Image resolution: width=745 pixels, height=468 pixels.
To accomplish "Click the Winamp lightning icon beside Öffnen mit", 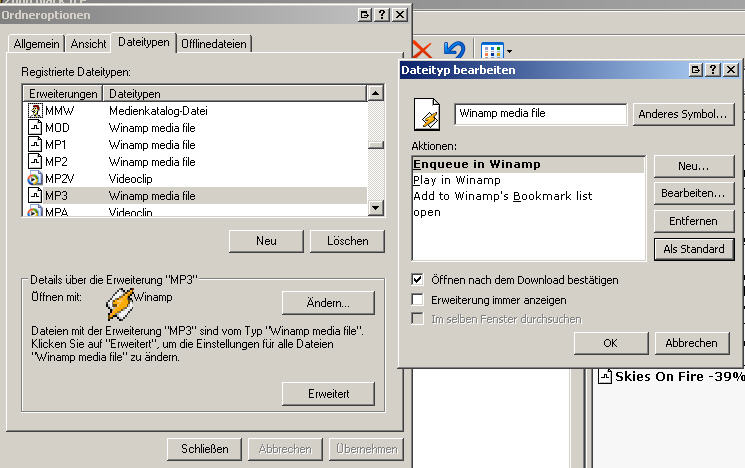I will tap(120, 304).
